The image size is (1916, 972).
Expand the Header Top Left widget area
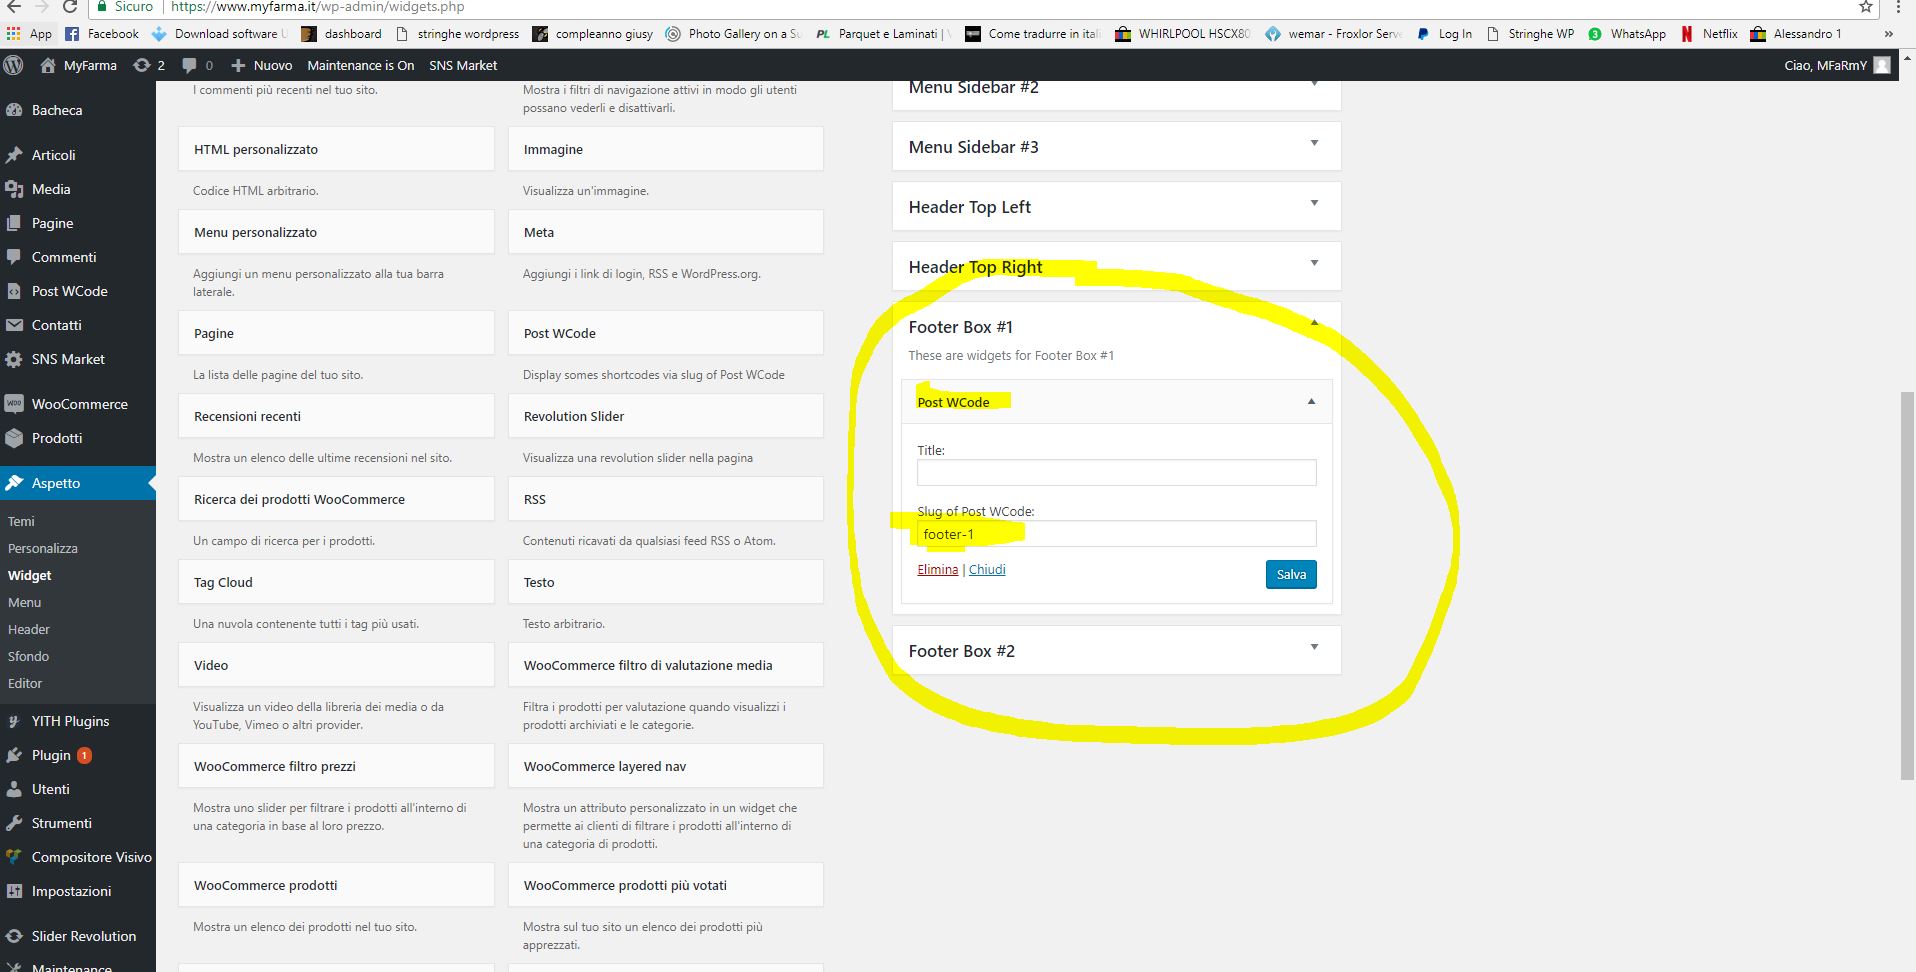coord(1314,204)
